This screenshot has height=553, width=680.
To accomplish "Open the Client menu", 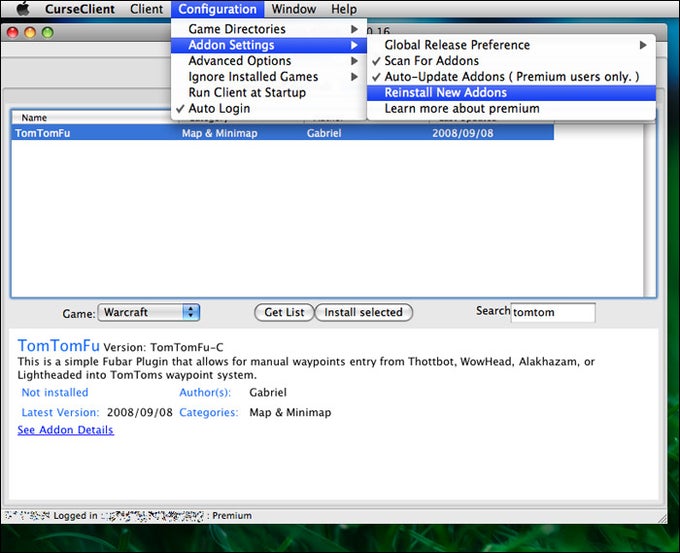I will [x=146, y=9].
